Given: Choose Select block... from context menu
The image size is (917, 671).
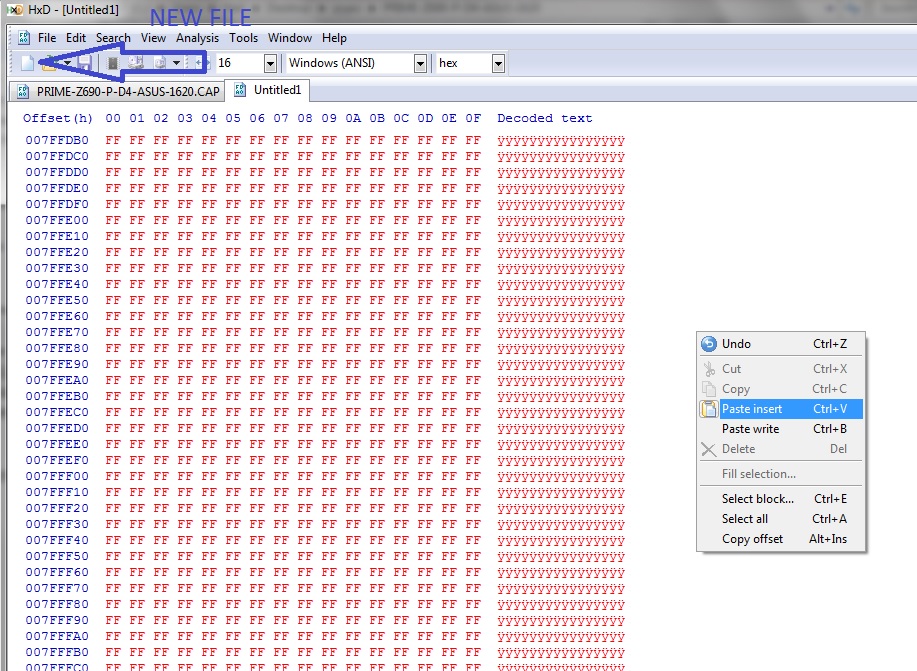Looking at the screenshot, I should 757,499.
